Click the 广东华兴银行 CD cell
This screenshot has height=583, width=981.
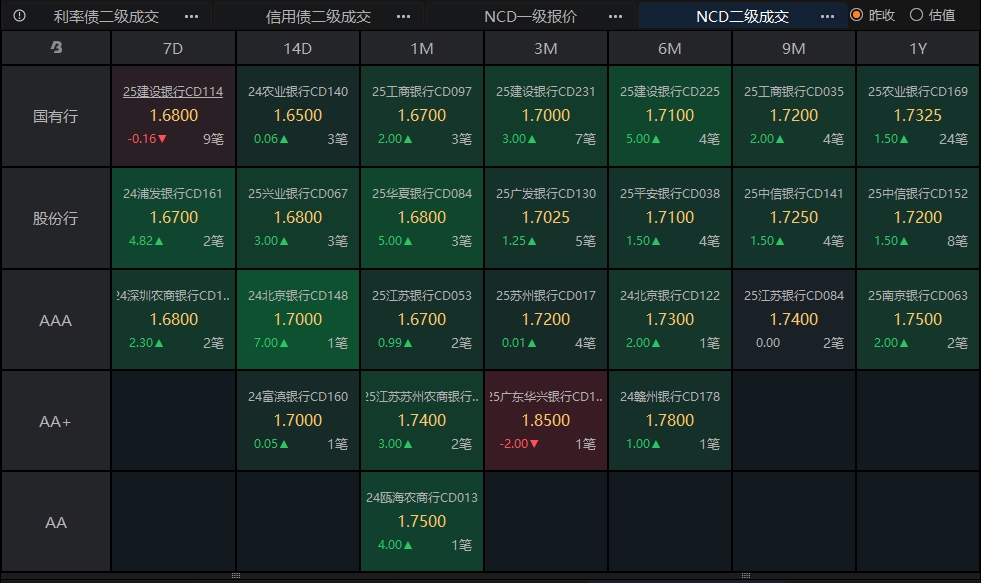click(546, 421)
